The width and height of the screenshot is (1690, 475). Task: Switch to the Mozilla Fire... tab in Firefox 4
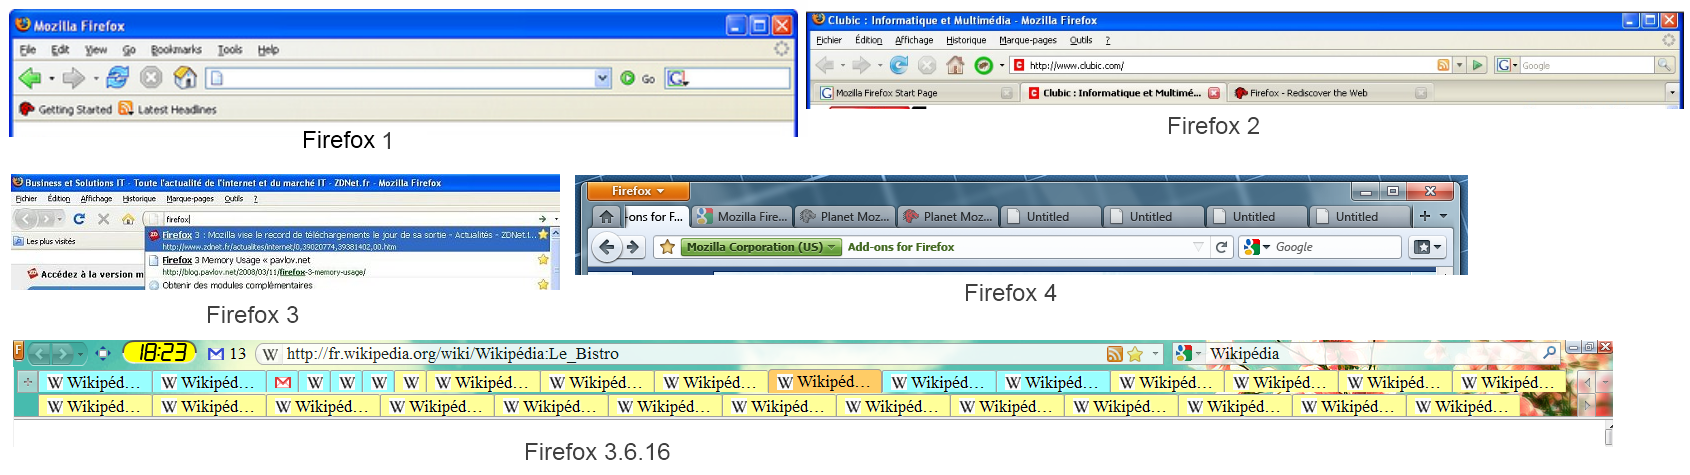[742, 216]
